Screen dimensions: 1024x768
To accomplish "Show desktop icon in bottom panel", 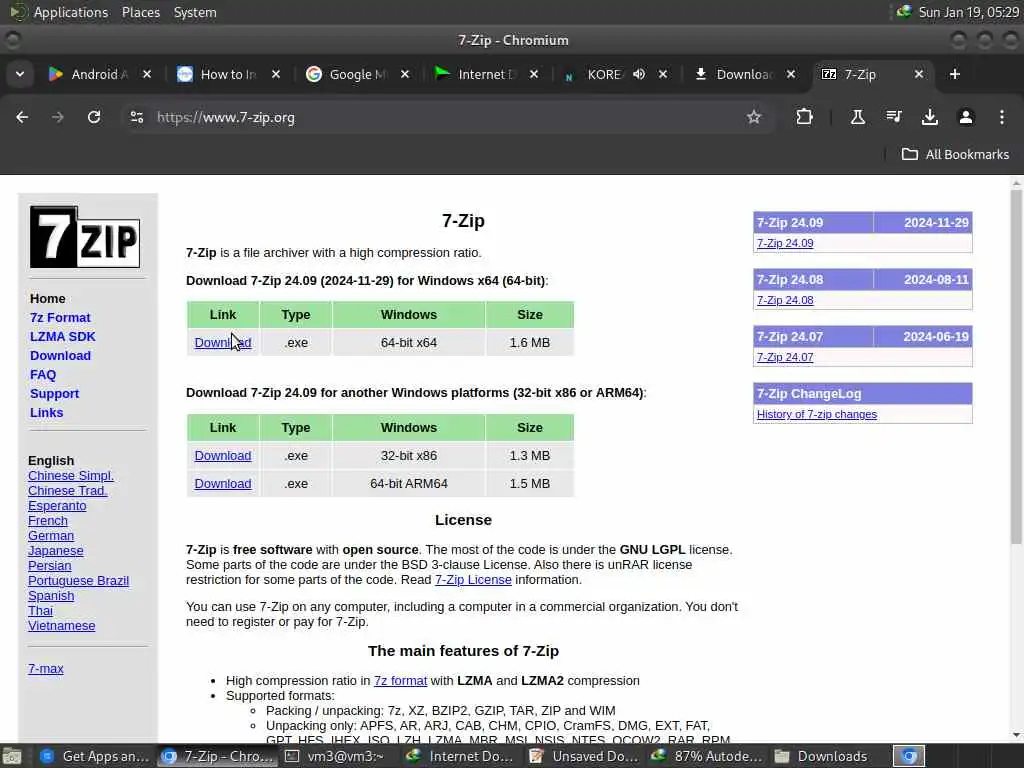I will pos(12,756).
